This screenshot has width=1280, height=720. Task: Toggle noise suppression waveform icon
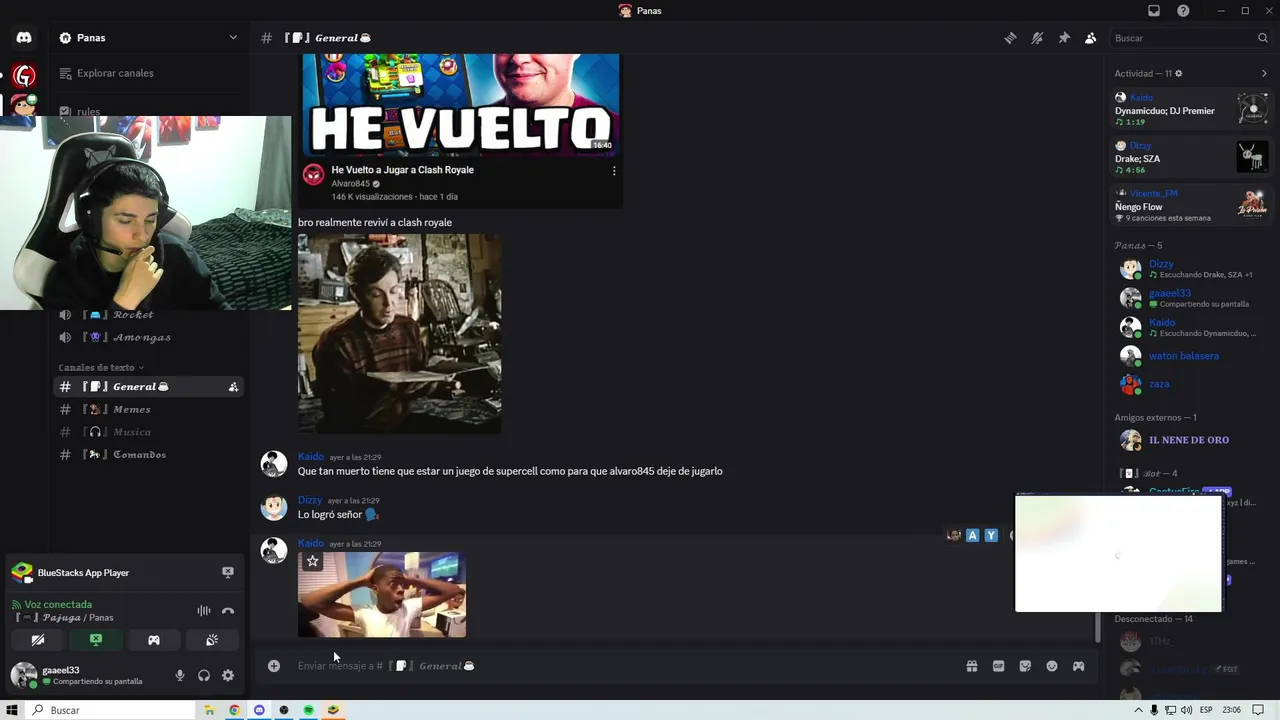point(204,610)
